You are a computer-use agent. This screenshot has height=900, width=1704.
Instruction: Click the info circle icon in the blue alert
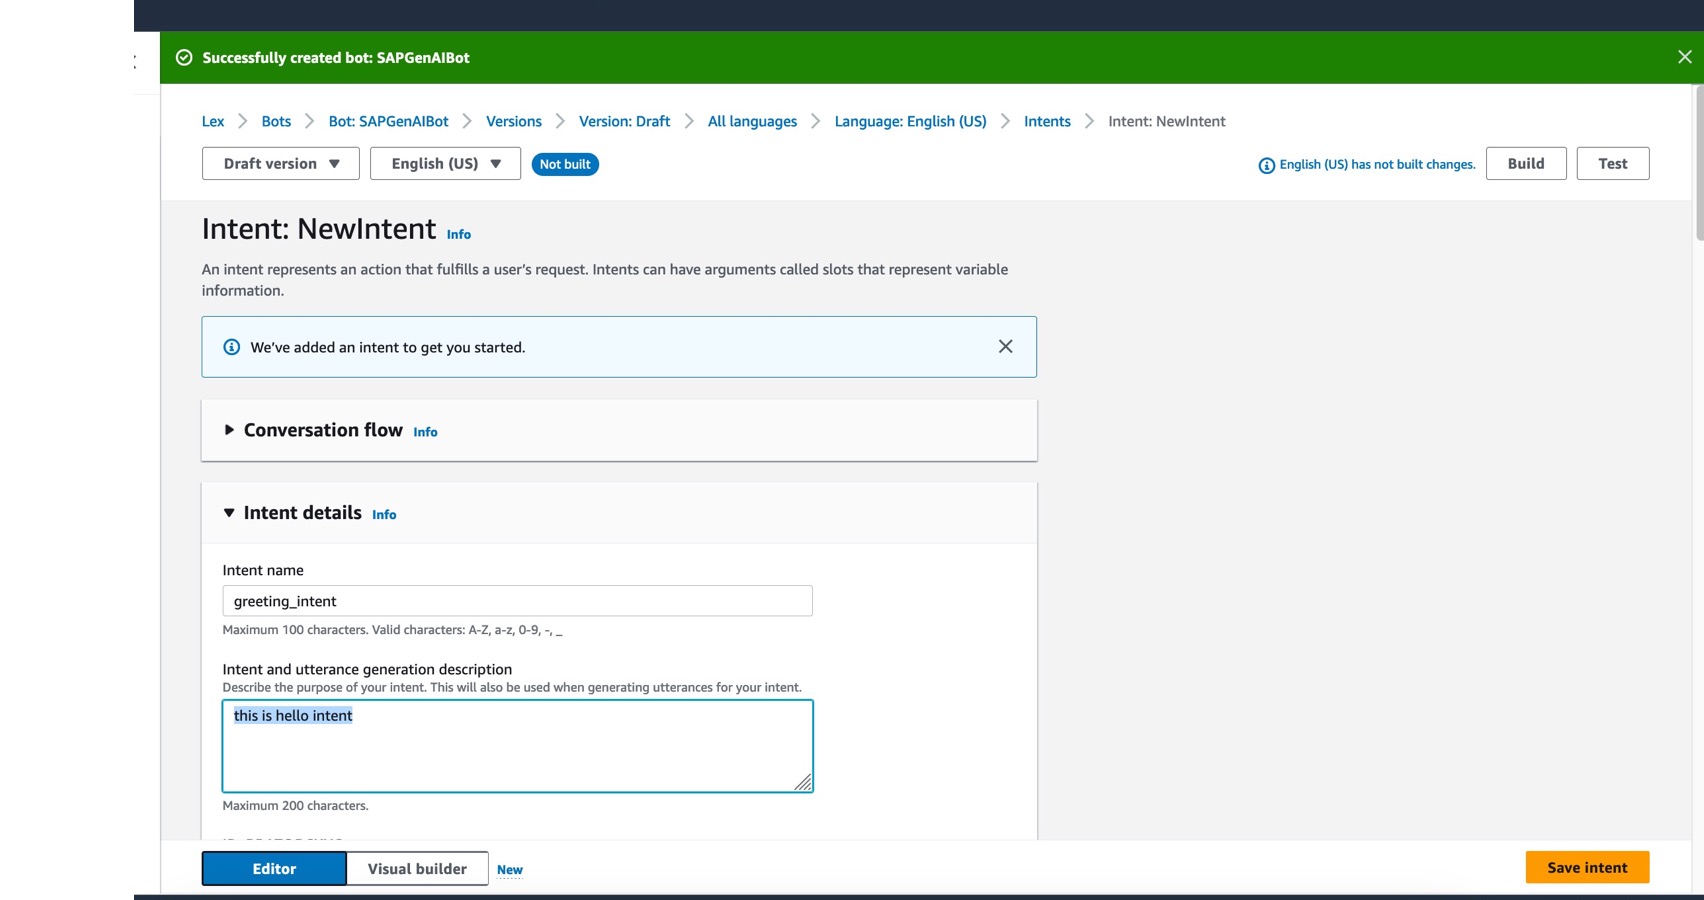pyautogui.click(x=231, y=347)
